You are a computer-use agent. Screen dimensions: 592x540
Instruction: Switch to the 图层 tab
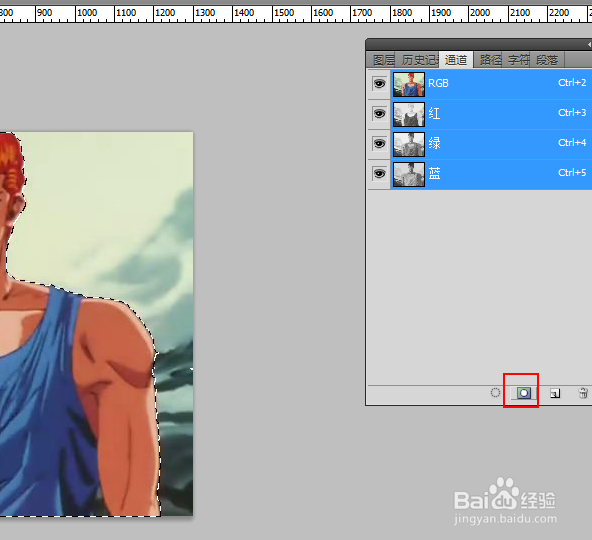(x=383, y=60)
